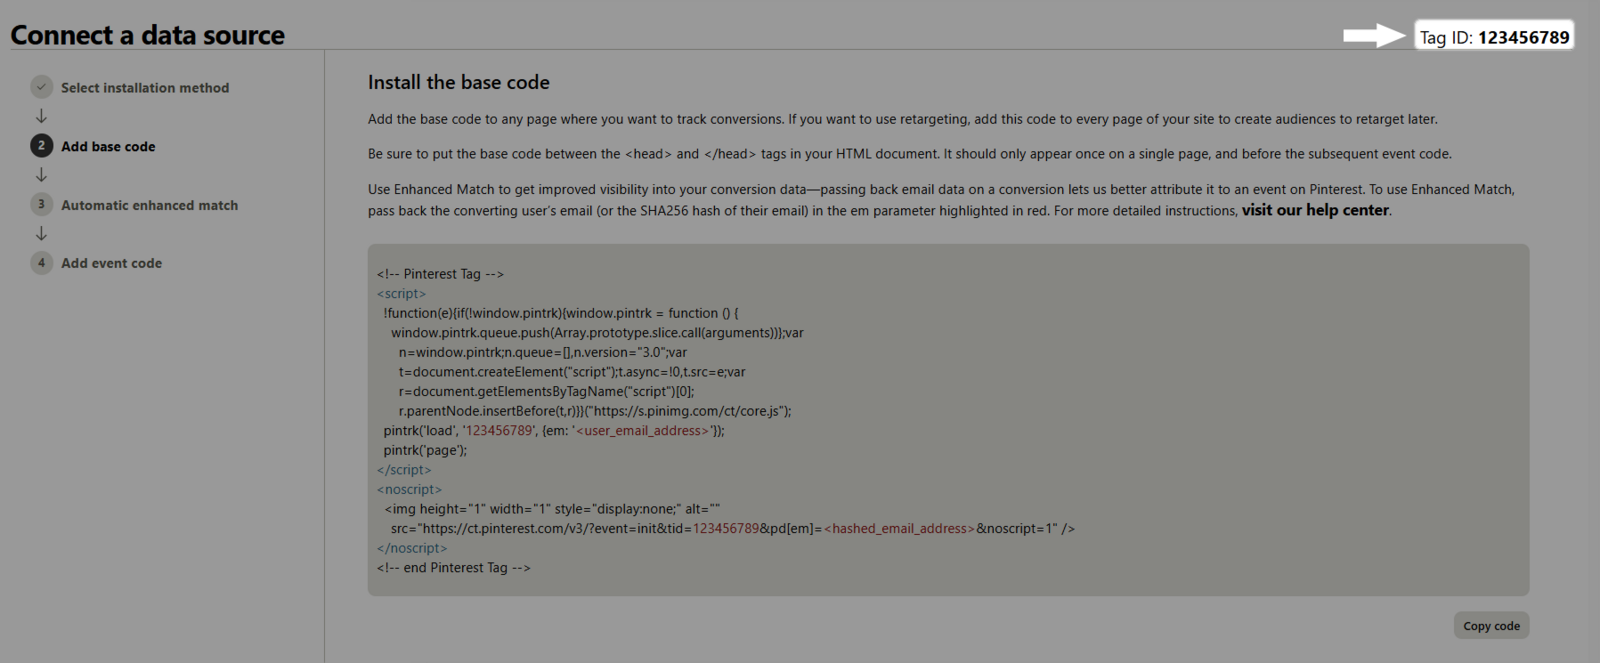Click the !function(e) code line
The height and width of the screenshot is (663, 1600).
pos(561,313)
